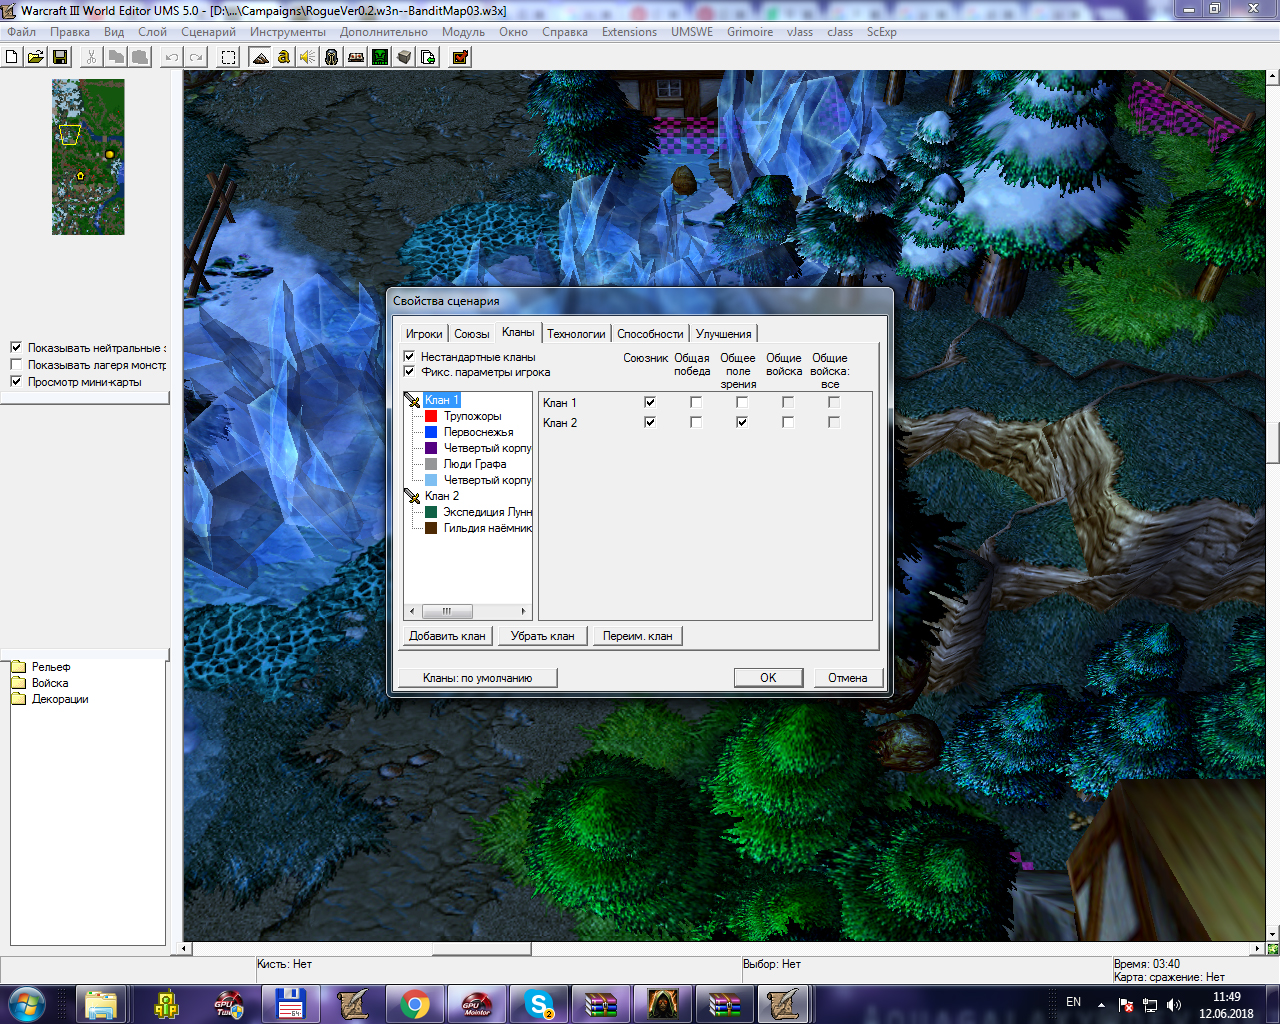Activate the selection brush dashed-square icon
This screenshot has height=1024, width=1280.
[x=229, y=57]
